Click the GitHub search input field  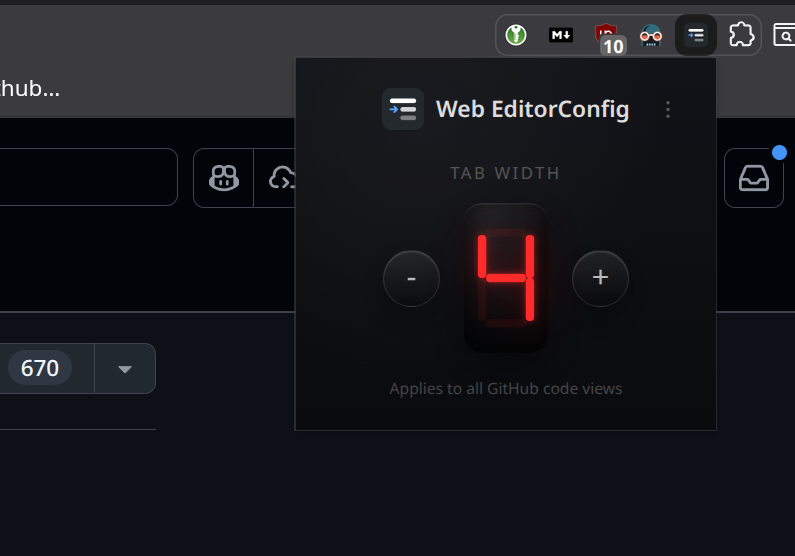tap(88, 177)
